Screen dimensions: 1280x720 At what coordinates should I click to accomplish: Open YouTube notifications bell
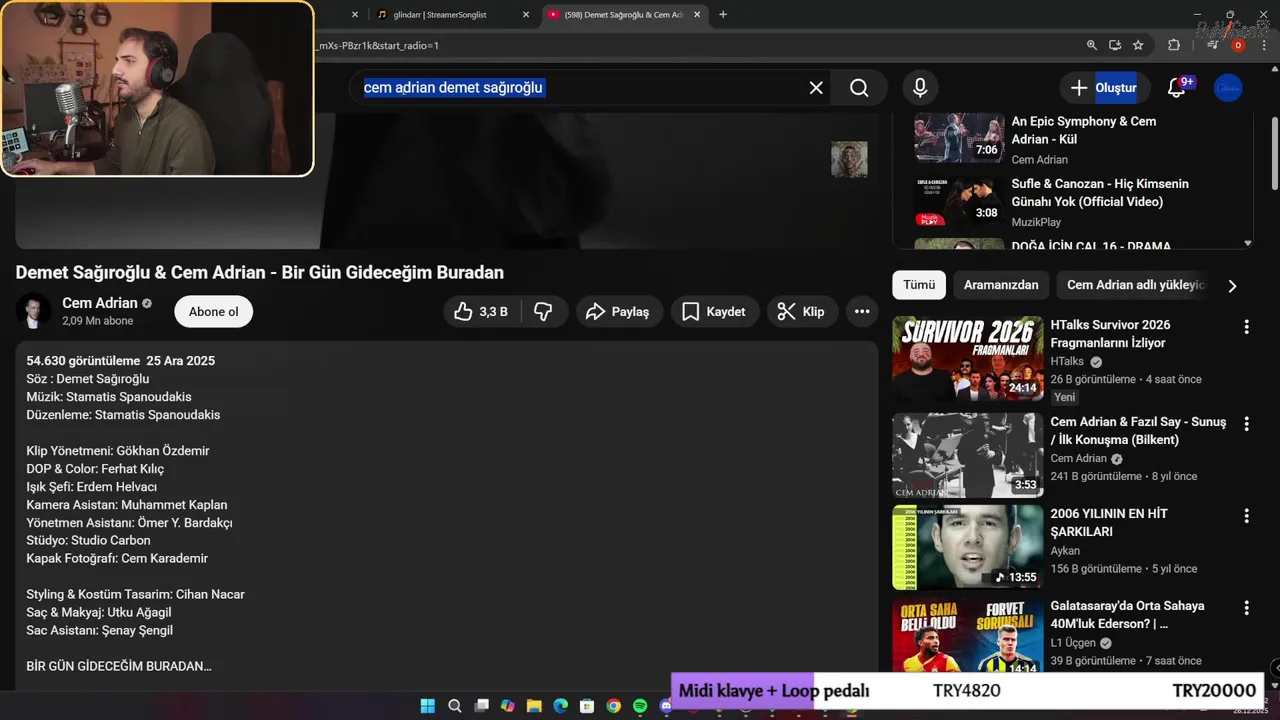point(1177,88)
